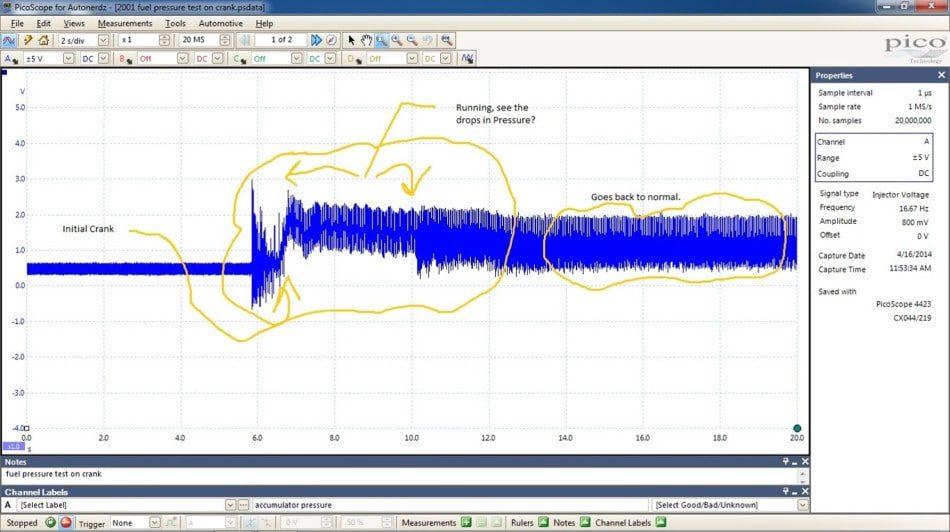Click the math channels icon

click(467, 59)
